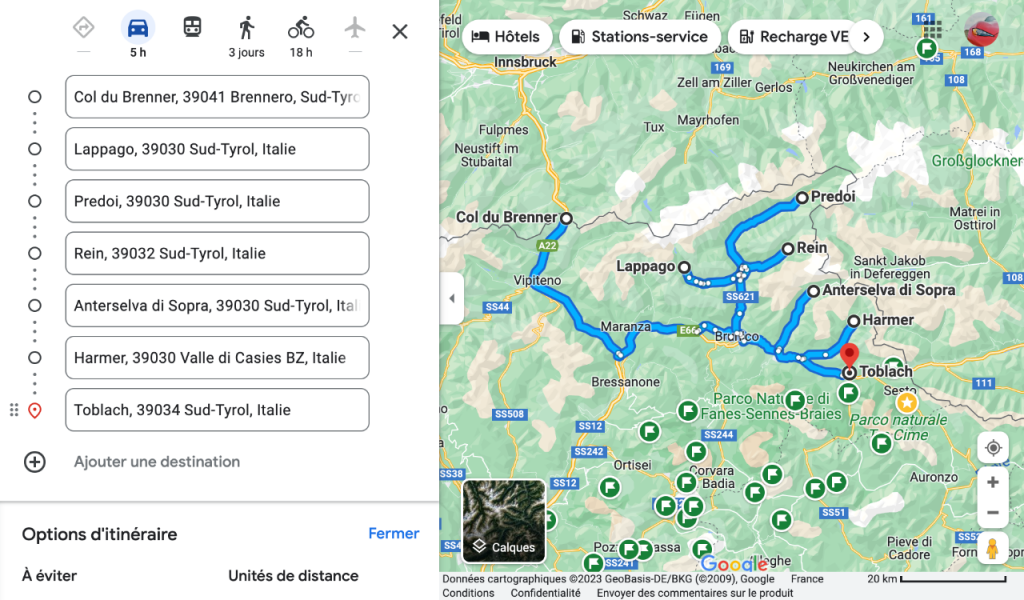
Task: Select the flights travel mode
Action: point(355,28)
